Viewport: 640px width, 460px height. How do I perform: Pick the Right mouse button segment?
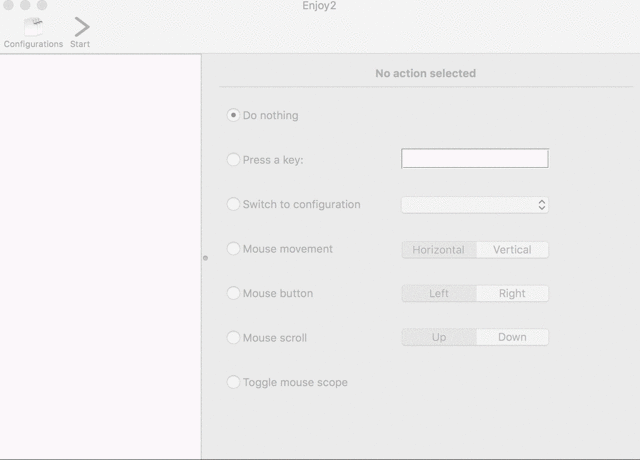pyautogui.click(x=512, y=293)
